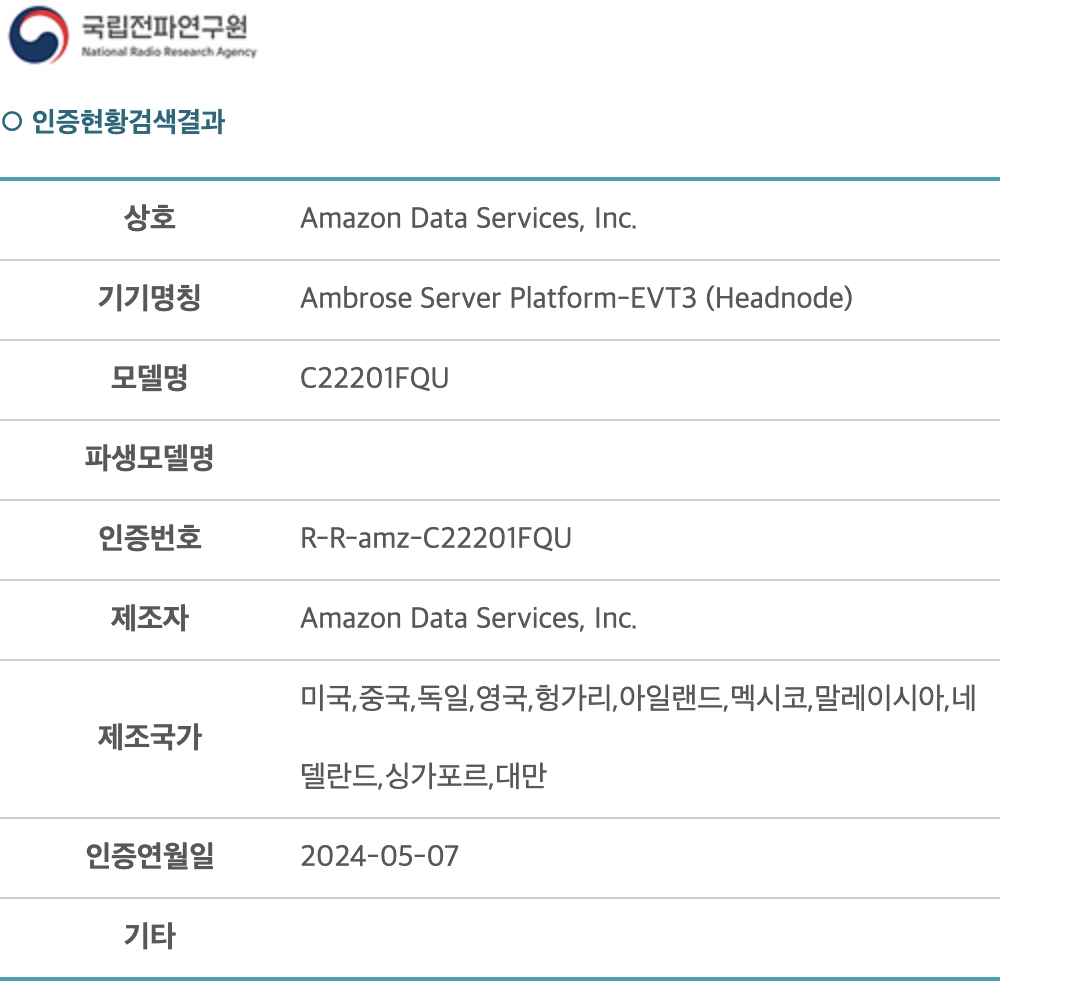
Task: Select the 상호 value Amazon Data Services, Inc.
Action: (468, 218)
